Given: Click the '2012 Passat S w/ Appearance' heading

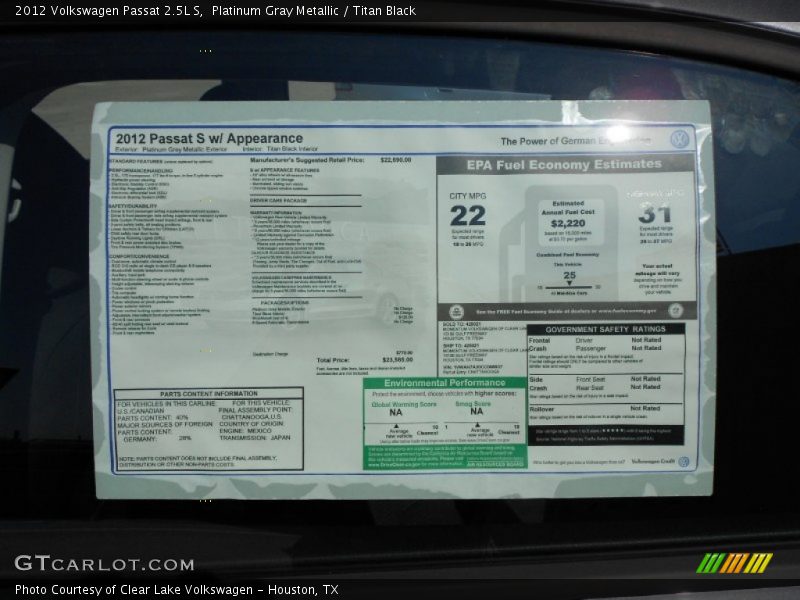Looking at the screenshot, I should tap(209, 138).
